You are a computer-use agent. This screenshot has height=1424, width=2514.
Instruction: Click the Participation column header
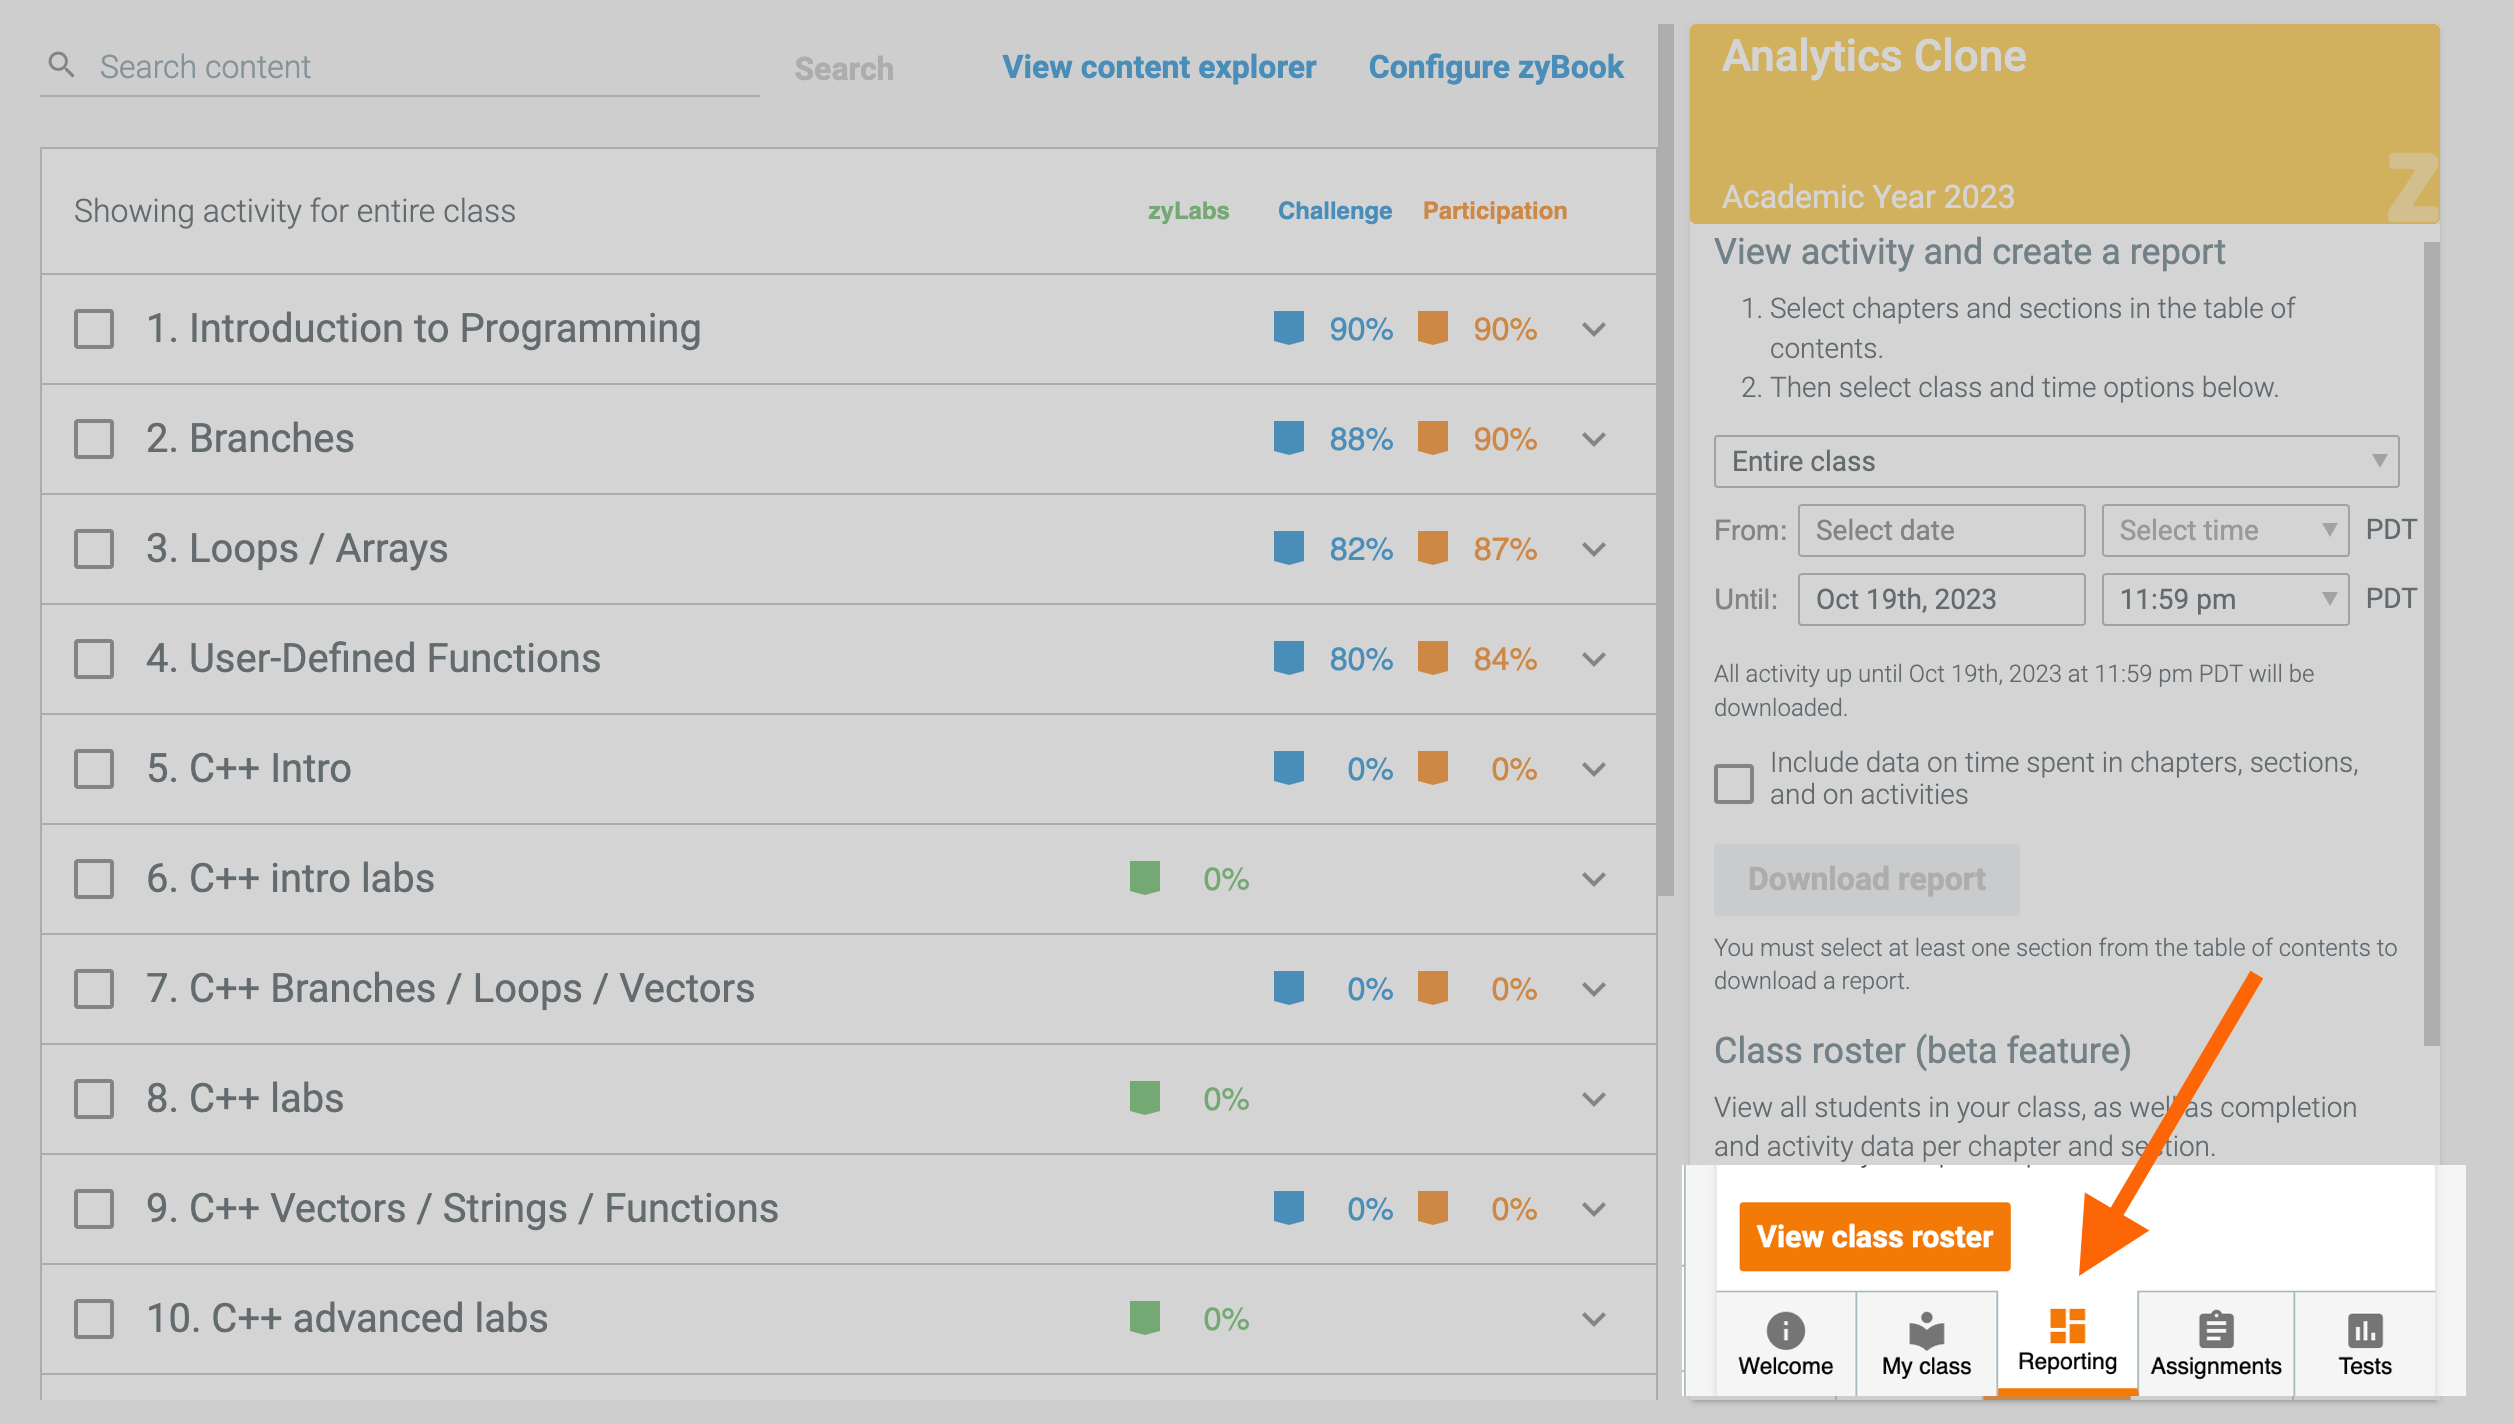[x=1495, y=211]
